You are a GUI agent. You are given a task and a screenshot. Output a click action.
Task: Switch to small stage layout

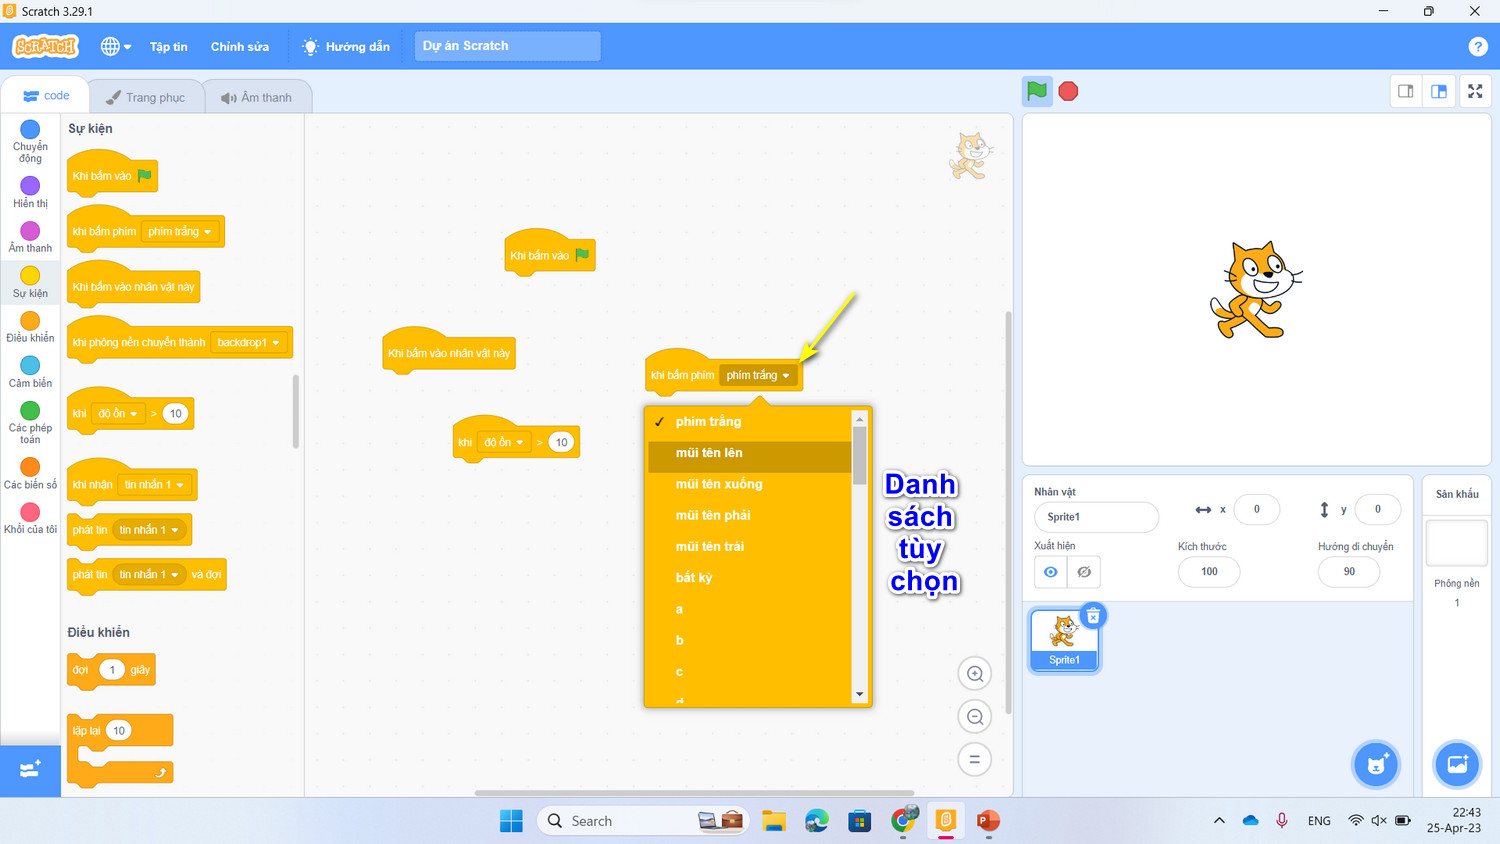(1405, 91)
